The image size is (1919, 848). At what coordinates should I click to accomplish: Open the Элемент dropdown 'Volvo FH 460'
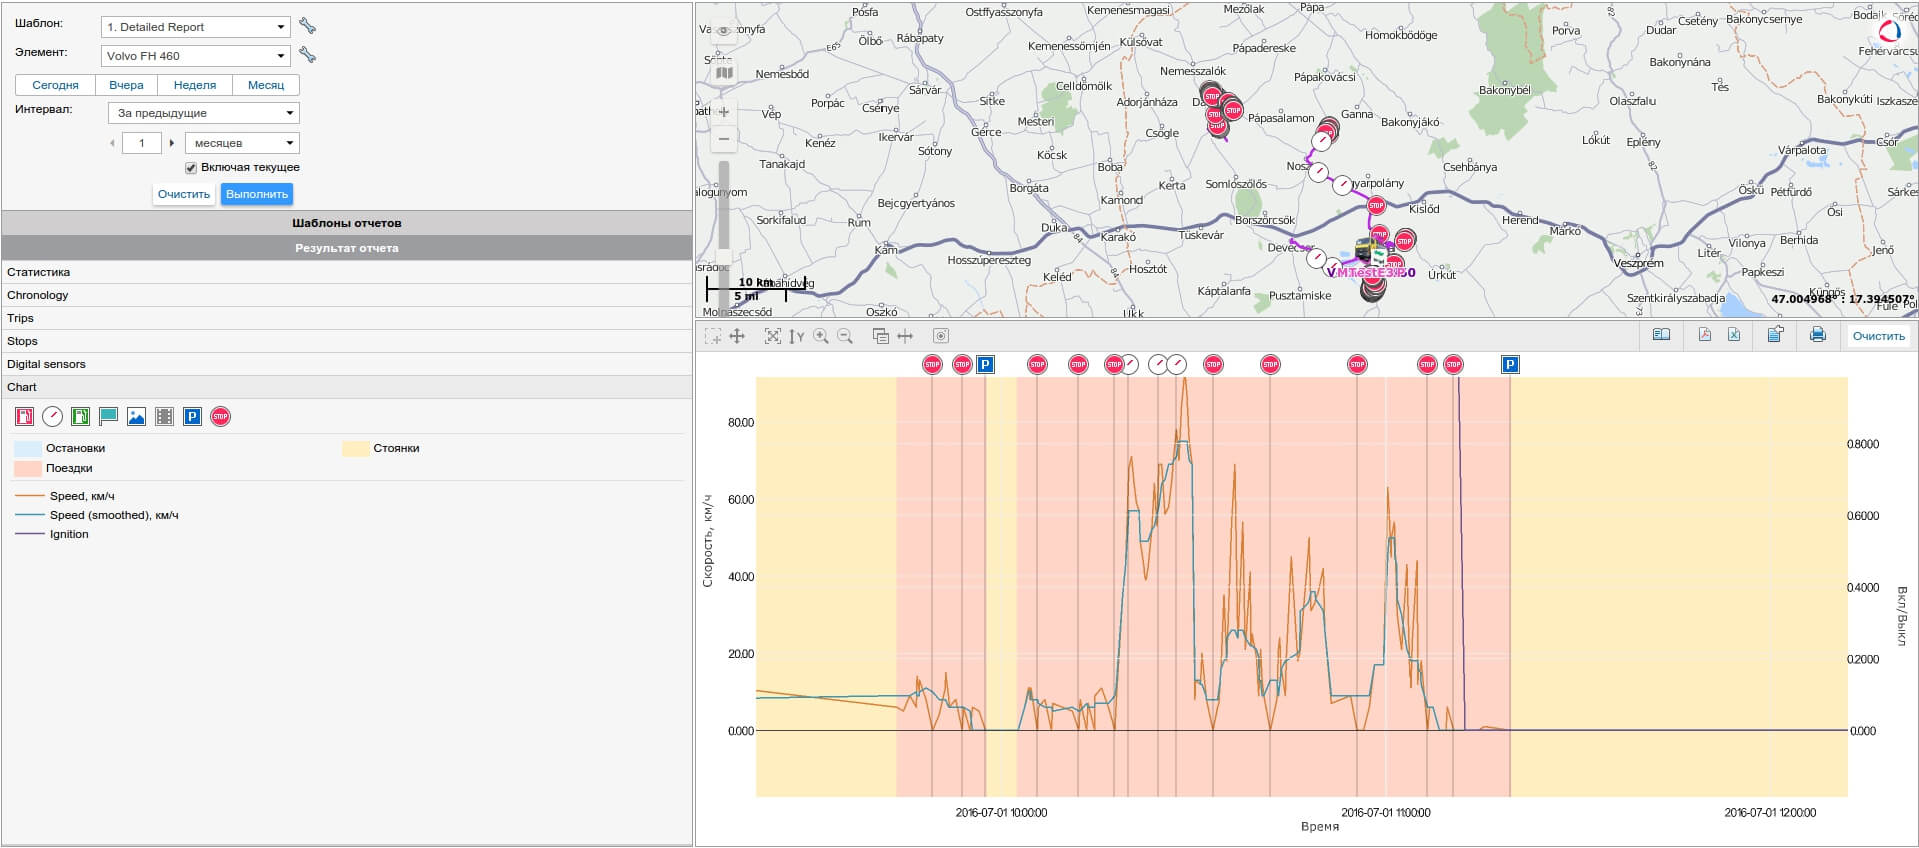(196, 56)
